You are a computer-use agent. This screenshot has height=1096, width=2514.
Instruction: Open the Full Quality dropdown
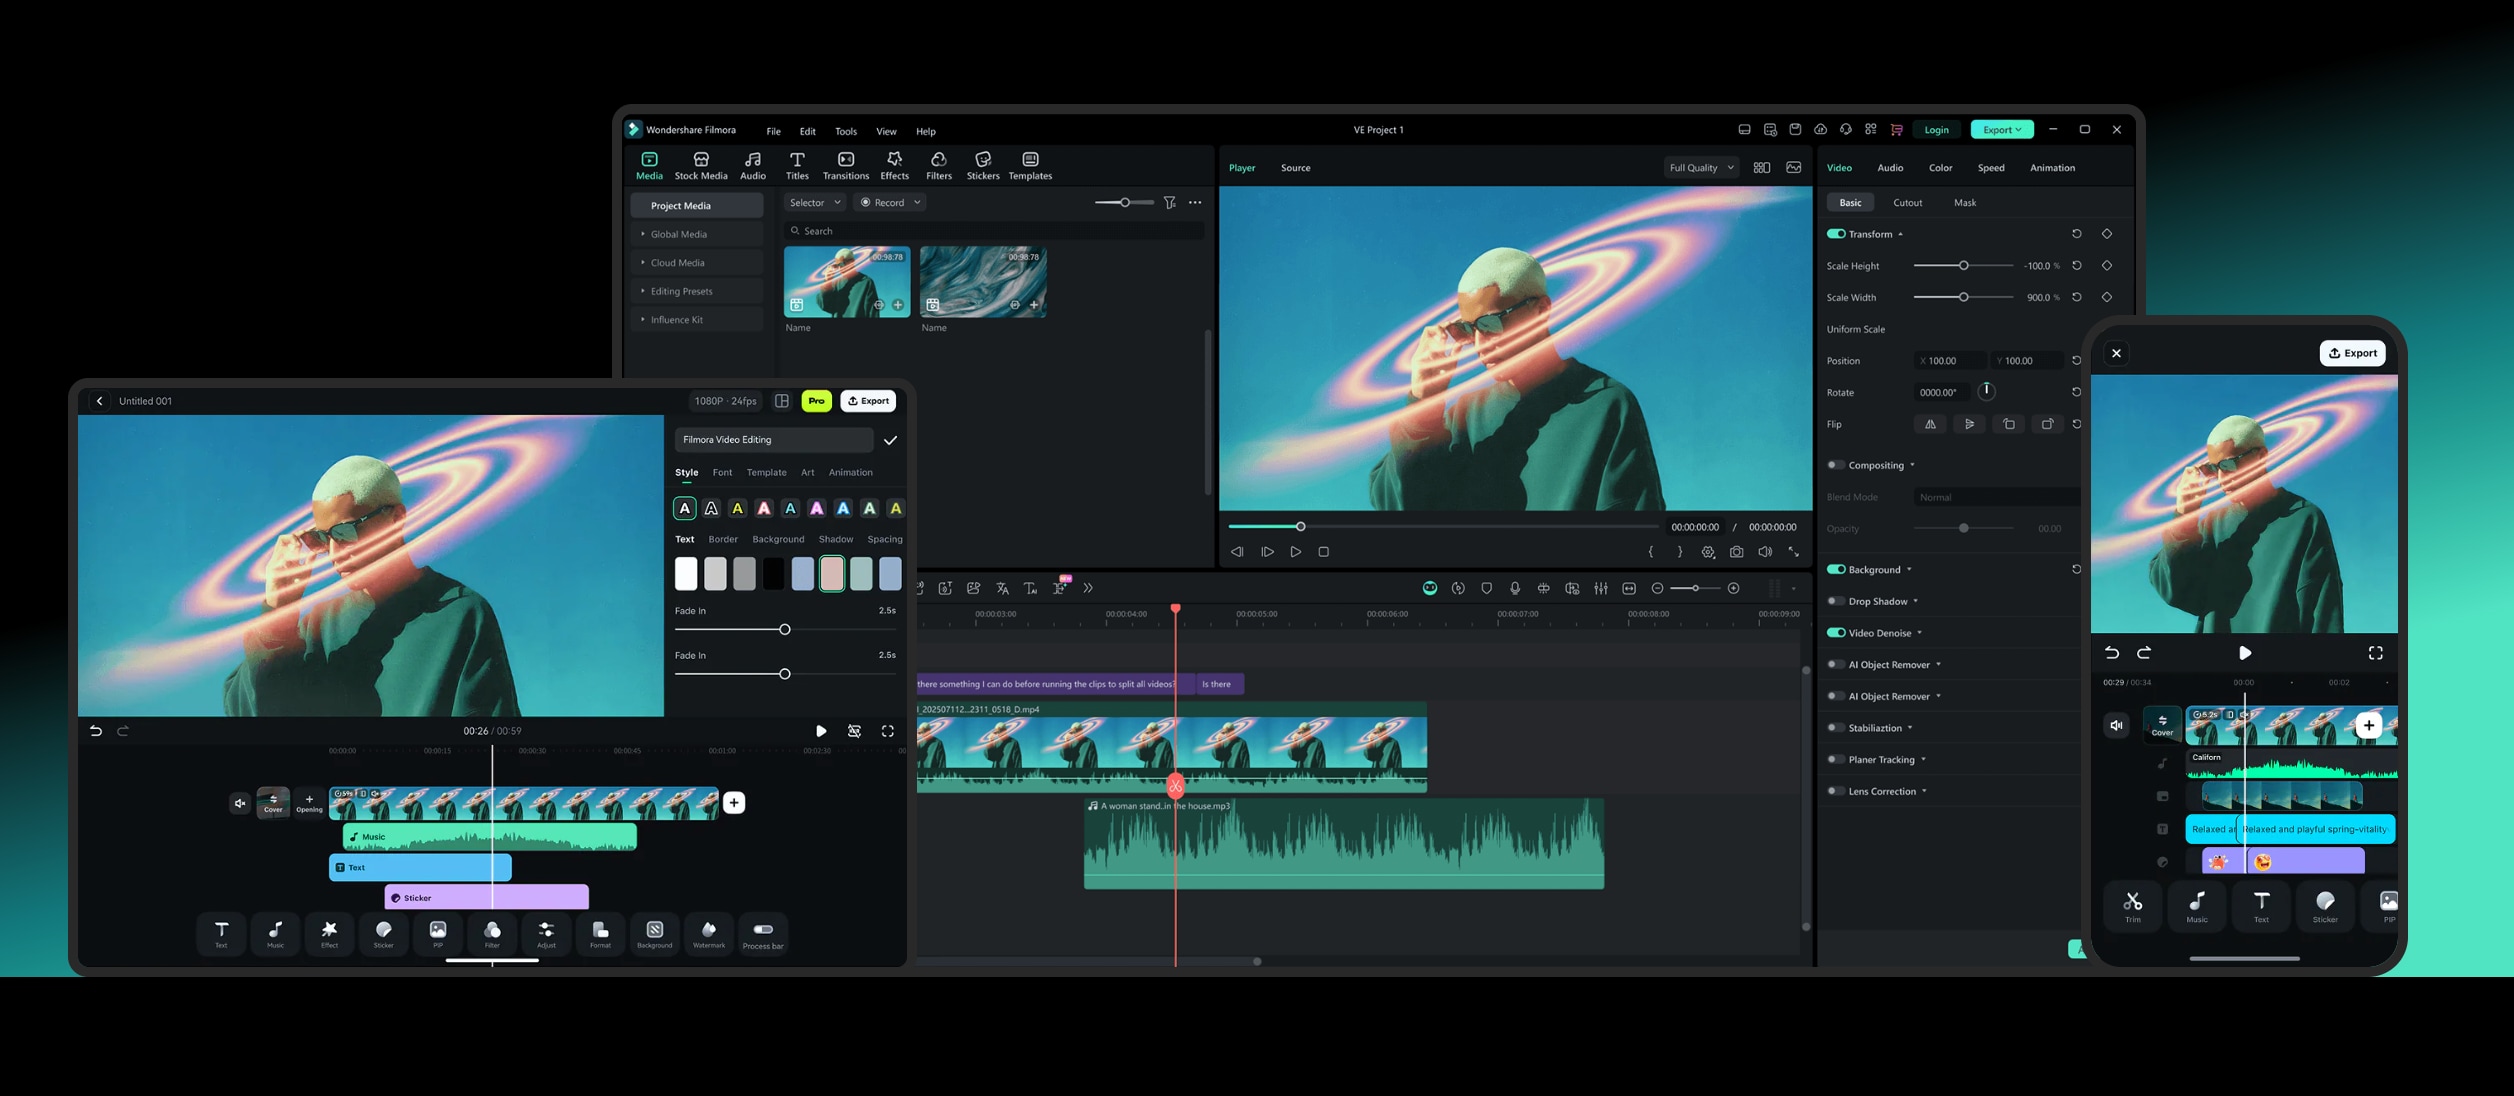tap(1700, 167)
